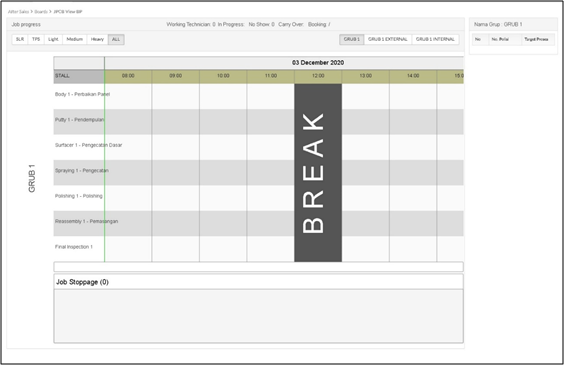Choose the Light job filter
The width and height of the screenshot is (564, 365).
[x=53, y=39]
